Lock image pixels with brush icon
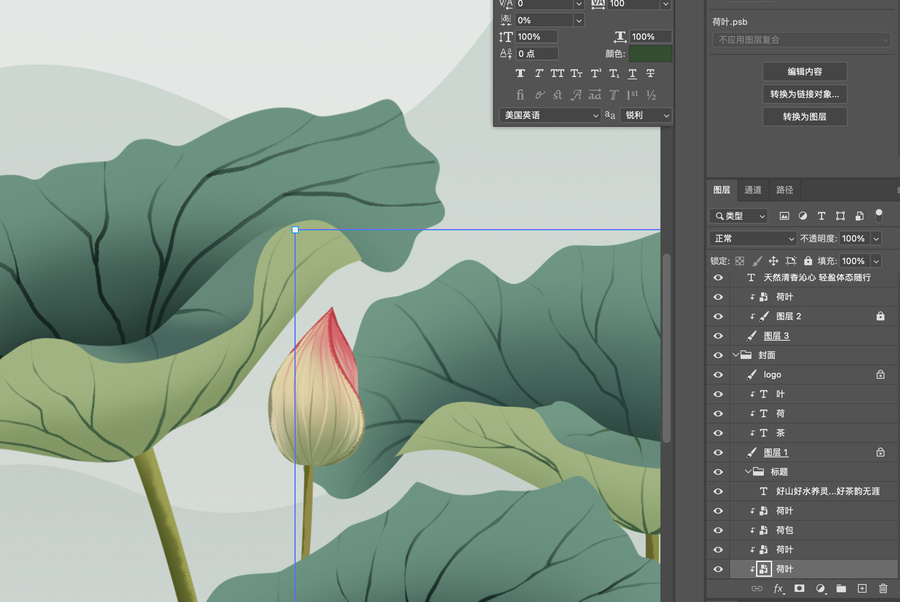This screenshot has width=900, height=602. (x=757, y=261)
